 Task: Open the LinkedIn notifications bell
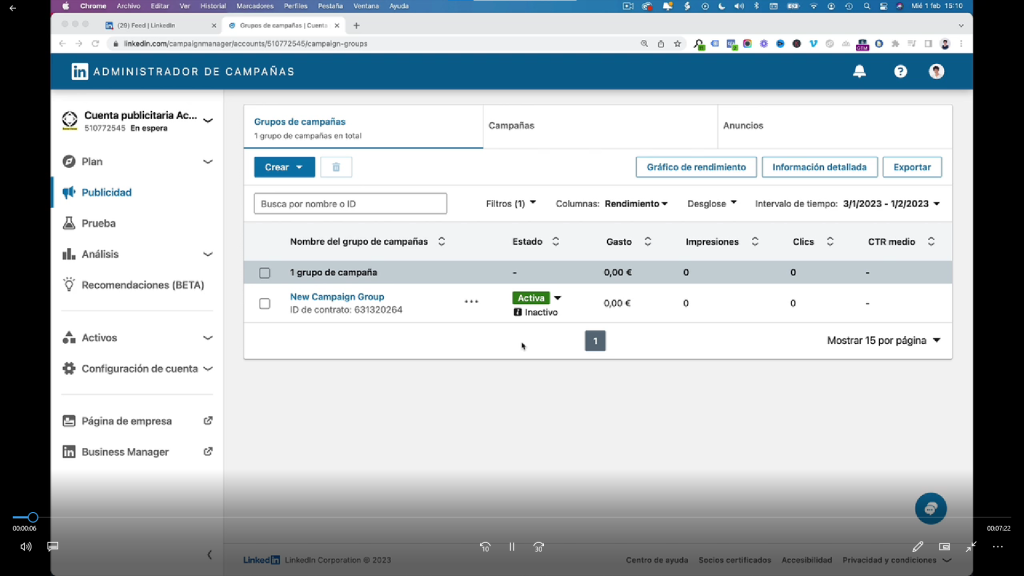(x=859, y=71)
